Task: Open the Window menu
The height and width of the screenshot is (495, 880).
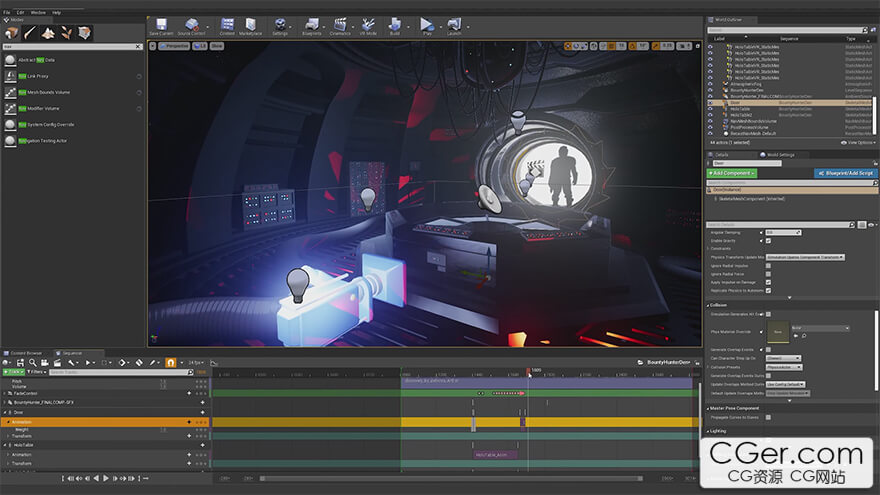Action: 38,12
